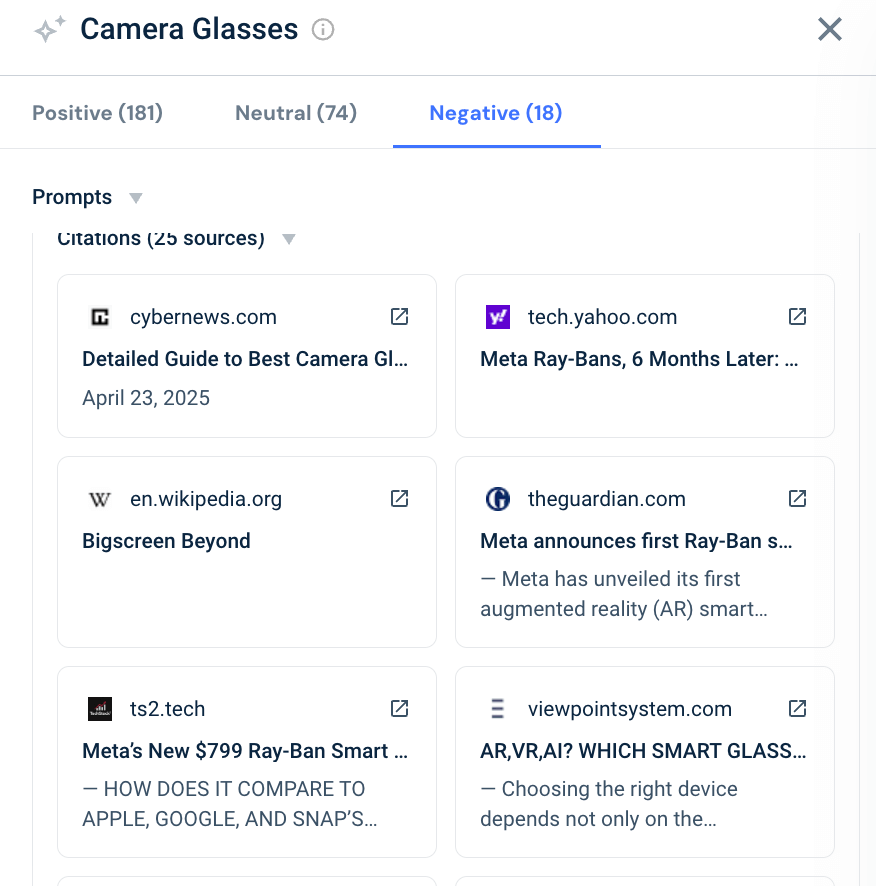Click the cybernews.com favicon
Viewport: 876px width, 886px height.
pyautogui.click(x=99, y=316)
